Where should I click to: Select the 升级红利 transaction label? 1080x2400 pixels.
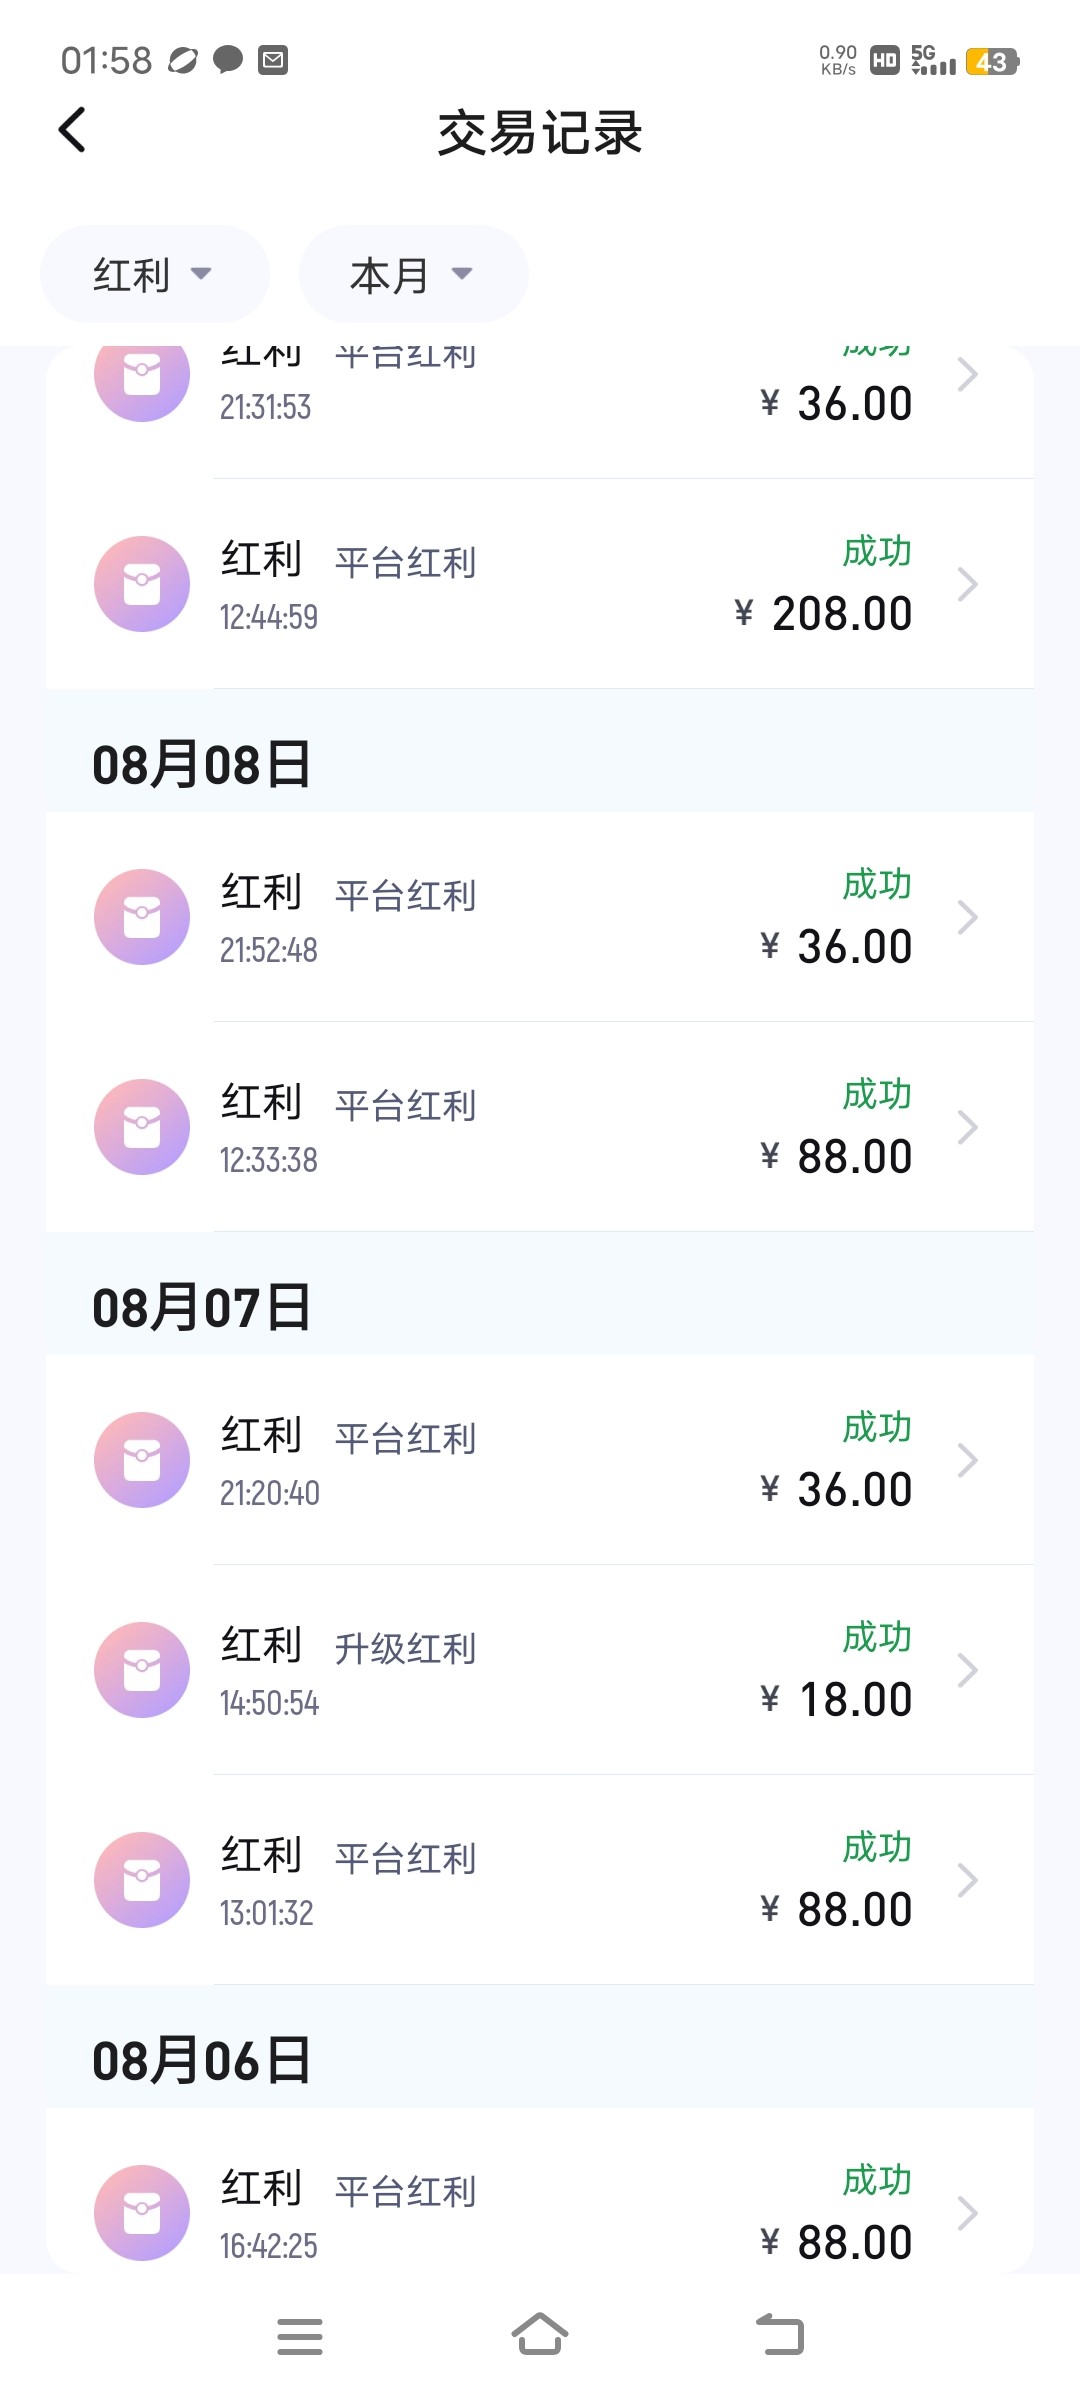(x=405, y=1649)
